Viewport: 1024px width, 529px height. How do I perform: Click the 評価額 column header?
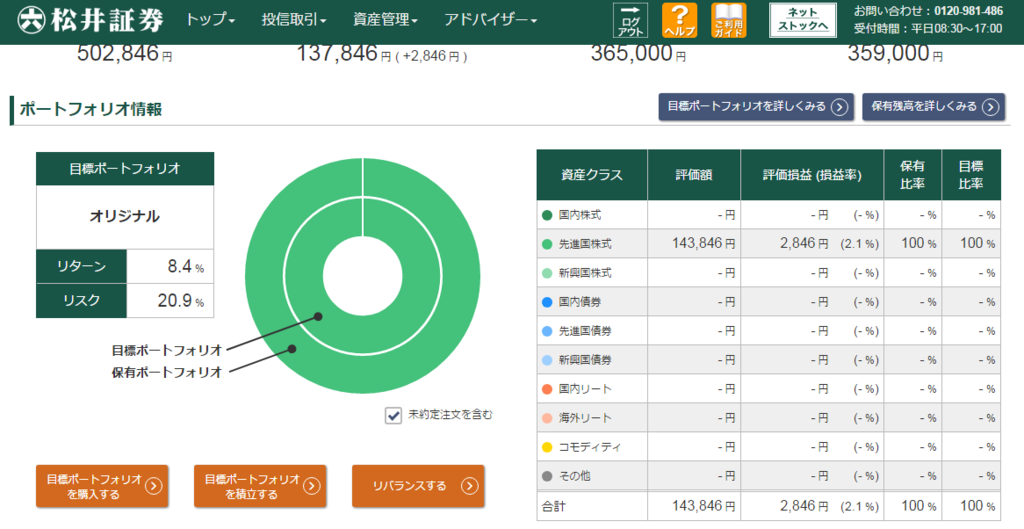(x=694, y=175)
